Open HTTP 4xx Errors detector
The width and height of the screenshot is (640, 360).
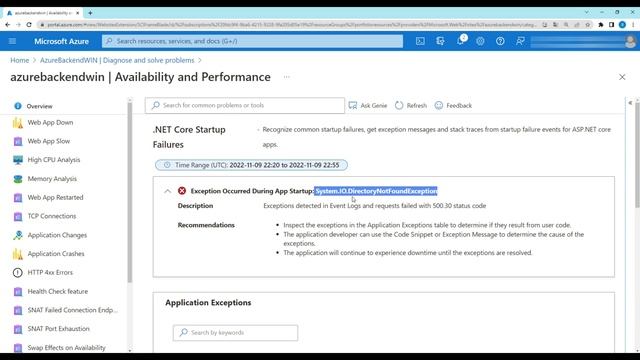[x=50, y=273]
